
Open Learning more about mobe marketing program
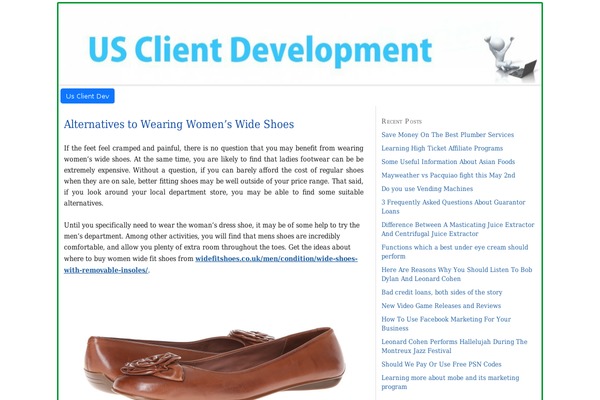pos(450,382)
